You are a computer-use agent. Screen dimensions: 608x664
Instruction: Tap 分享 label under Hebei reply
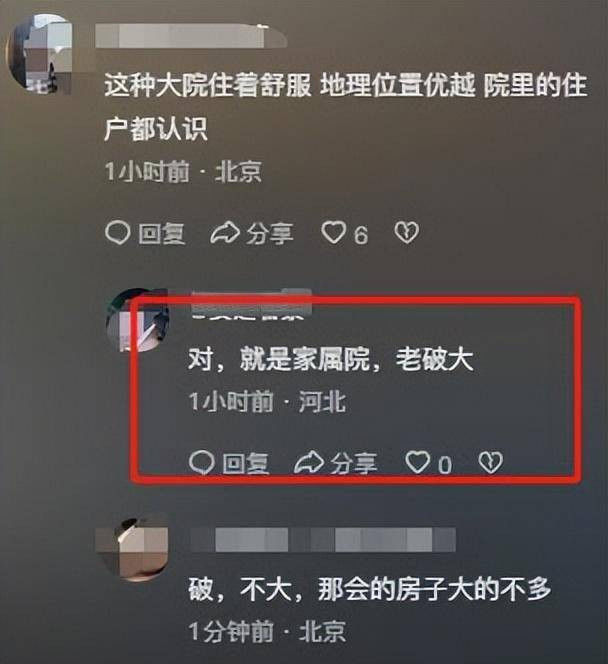pos(354,463)
